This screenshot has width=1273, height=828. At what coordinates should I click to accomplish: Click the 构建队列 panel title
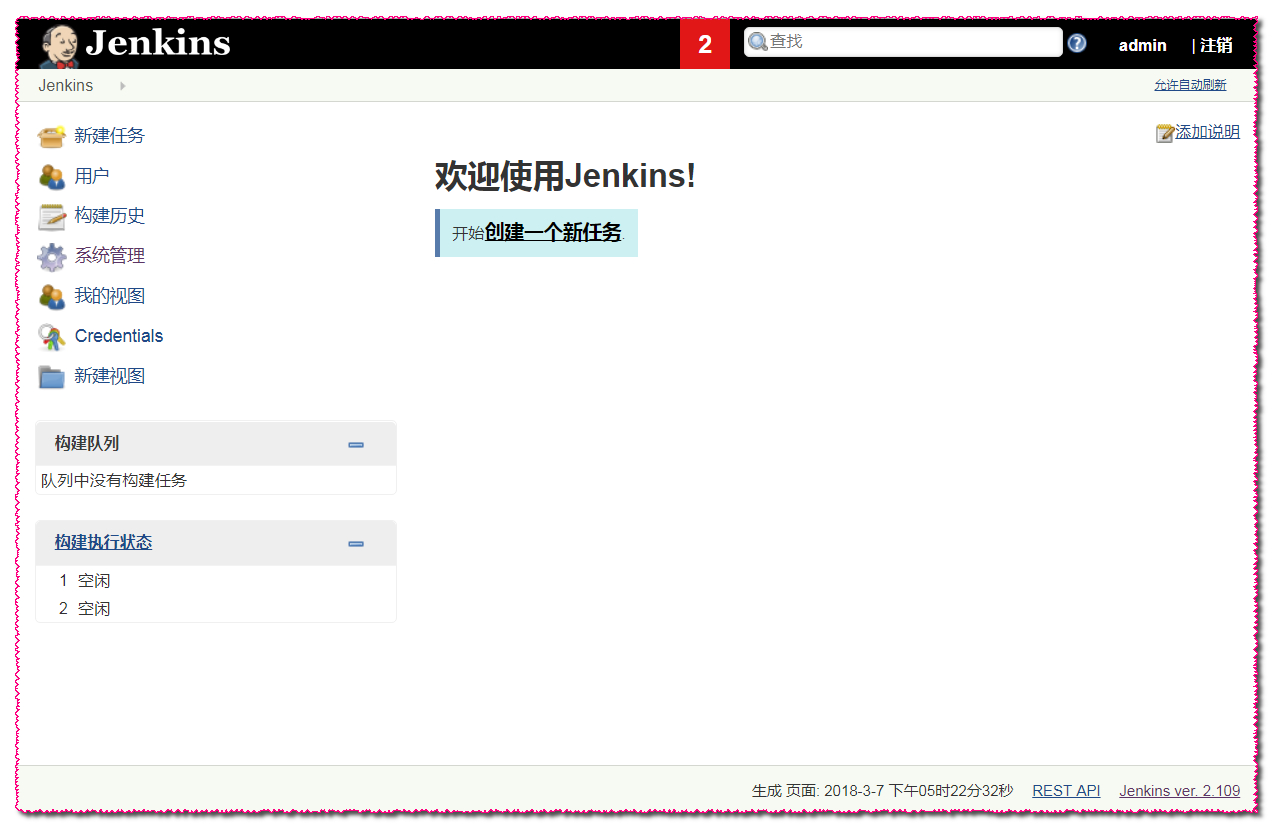click(87, 443)
